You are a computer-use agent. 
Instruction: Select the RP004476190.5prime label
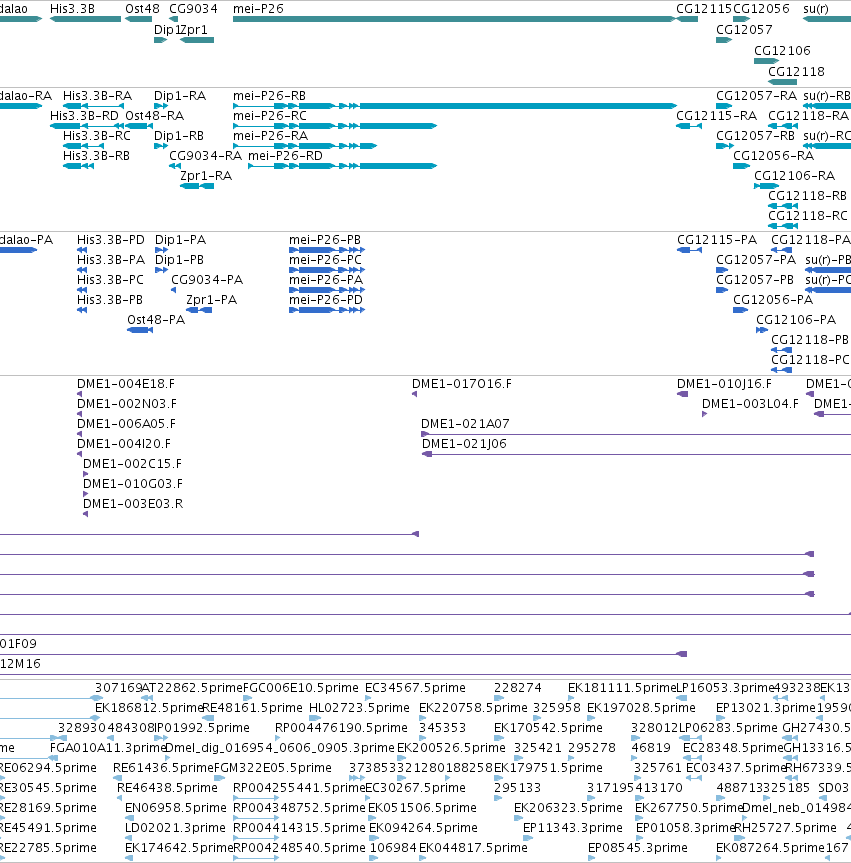(341, 728)
